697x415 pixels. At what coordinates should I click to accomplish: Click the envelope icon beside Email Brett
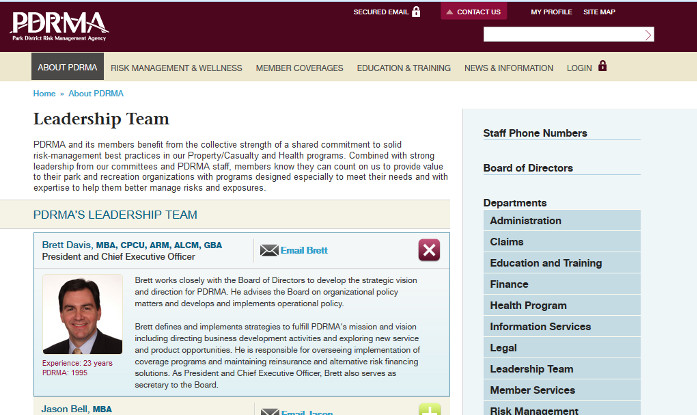point(269,250)
